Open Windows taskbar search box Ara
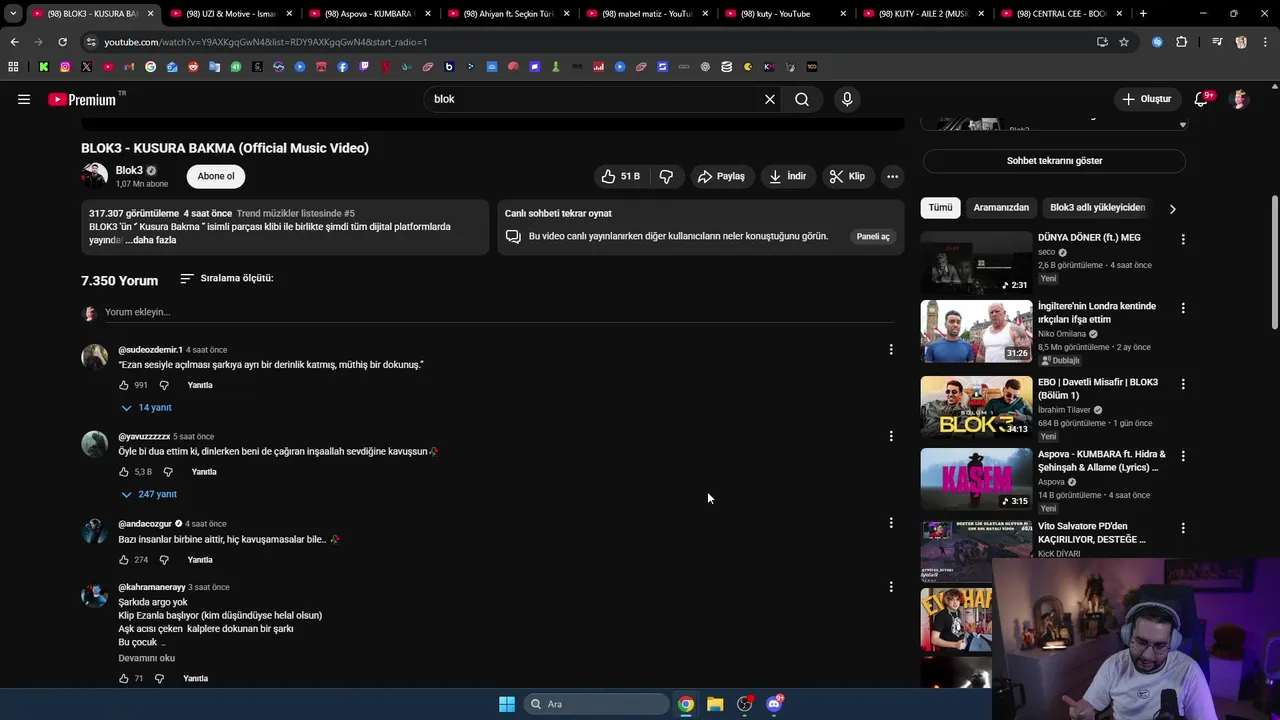 pyautogui.click(x=597, y=704)
